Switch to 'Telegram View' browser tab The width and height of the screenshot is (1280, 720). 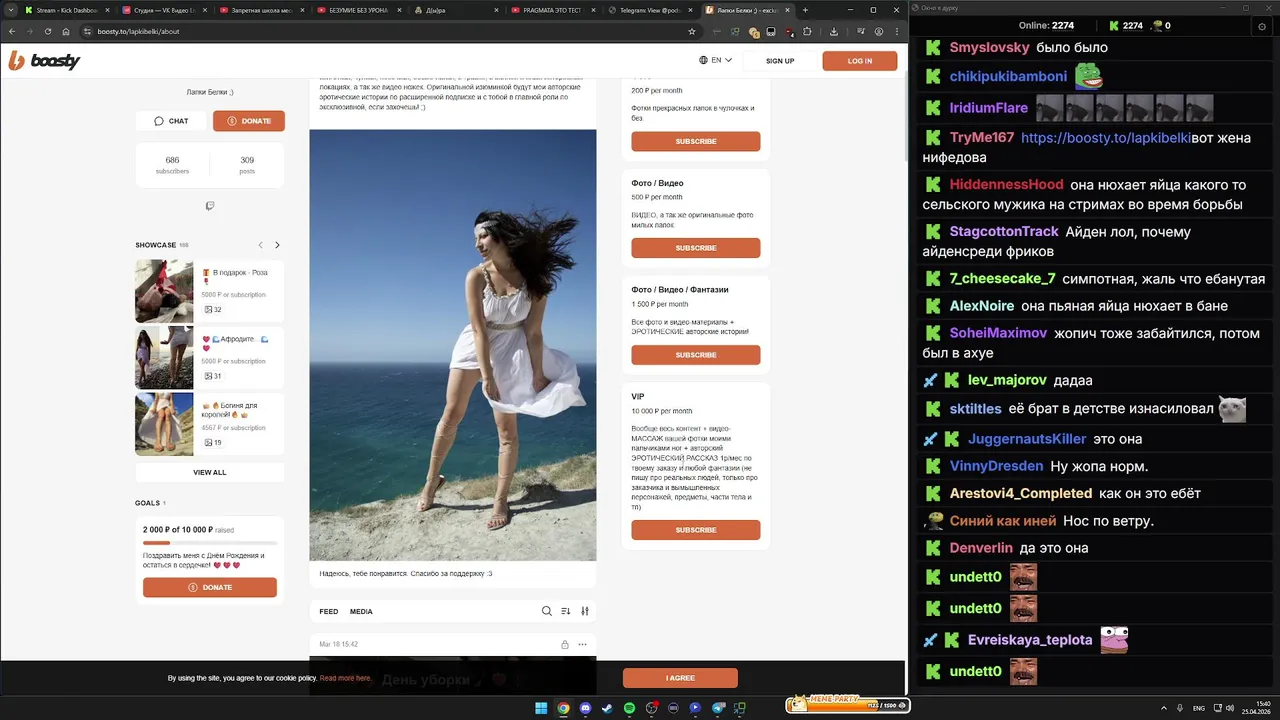[x=649, y=10]
